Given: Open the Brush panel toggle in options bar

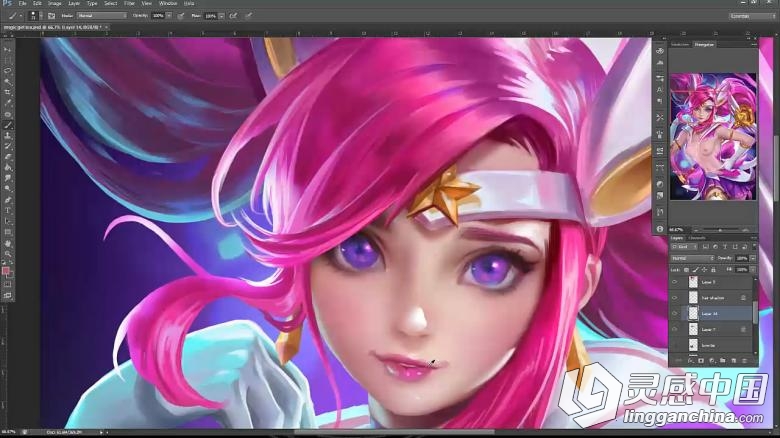Looking at the screenshot, I should 51,16.
